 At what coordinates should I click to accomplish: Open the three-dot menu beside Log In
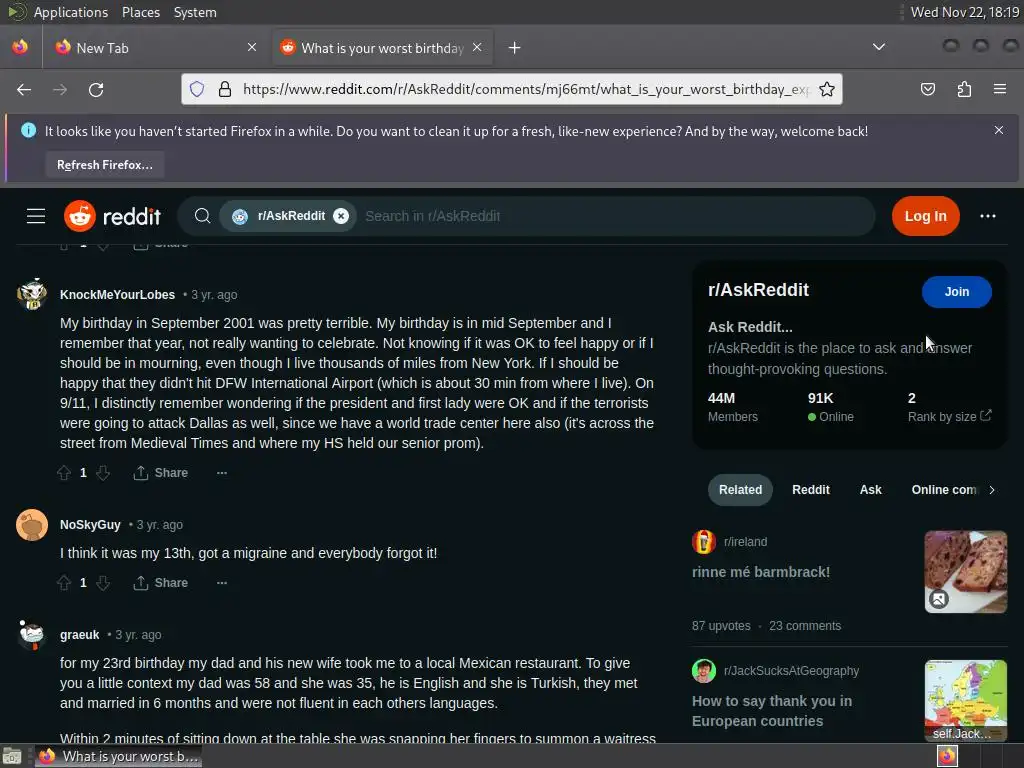[x=987, y=216]
